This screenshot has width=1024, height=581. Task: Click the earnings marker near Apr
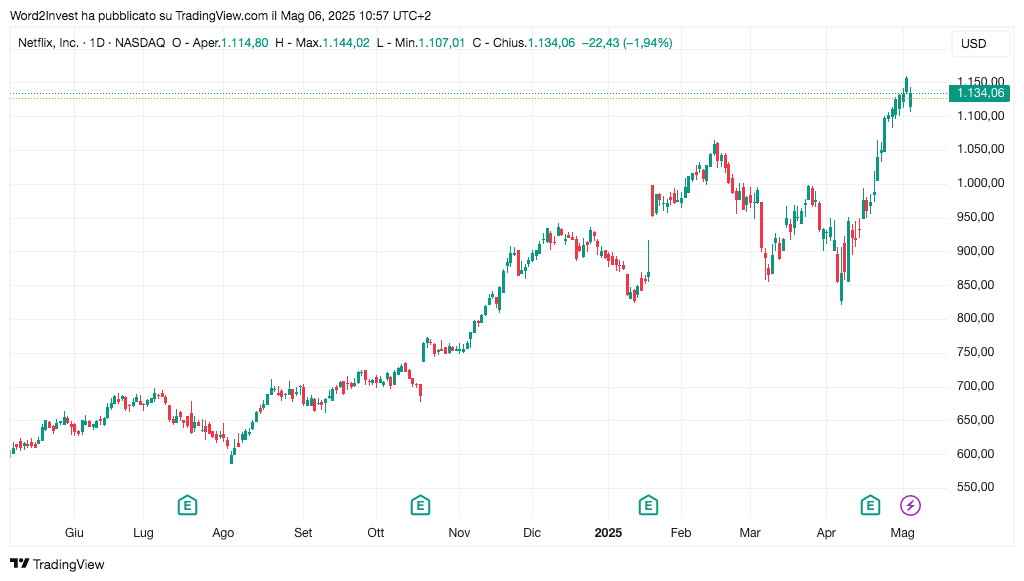(x=870, y=505)
